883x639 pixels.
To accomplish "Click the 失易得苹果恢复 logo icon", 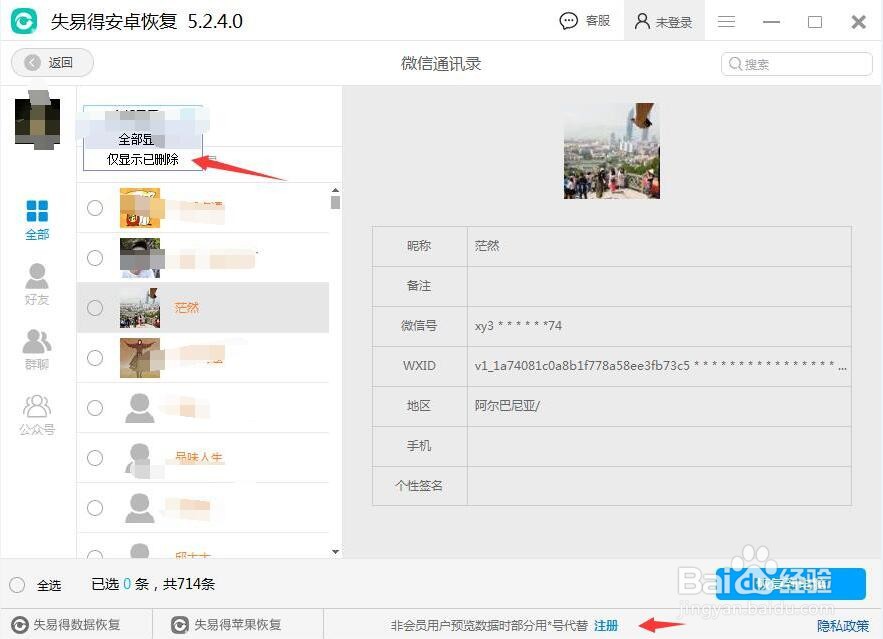I will [180, 625].
